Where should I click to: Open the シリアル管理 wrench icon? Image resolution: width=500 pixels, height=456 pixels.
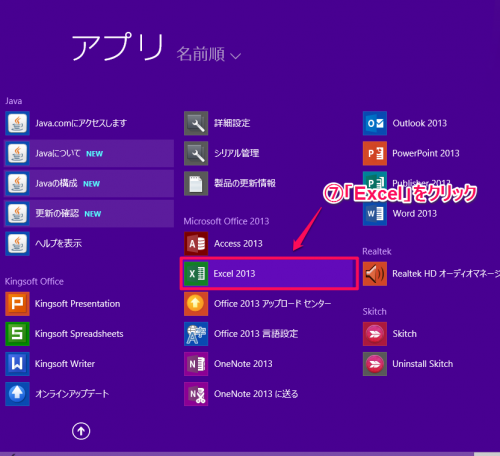(196, 153)
